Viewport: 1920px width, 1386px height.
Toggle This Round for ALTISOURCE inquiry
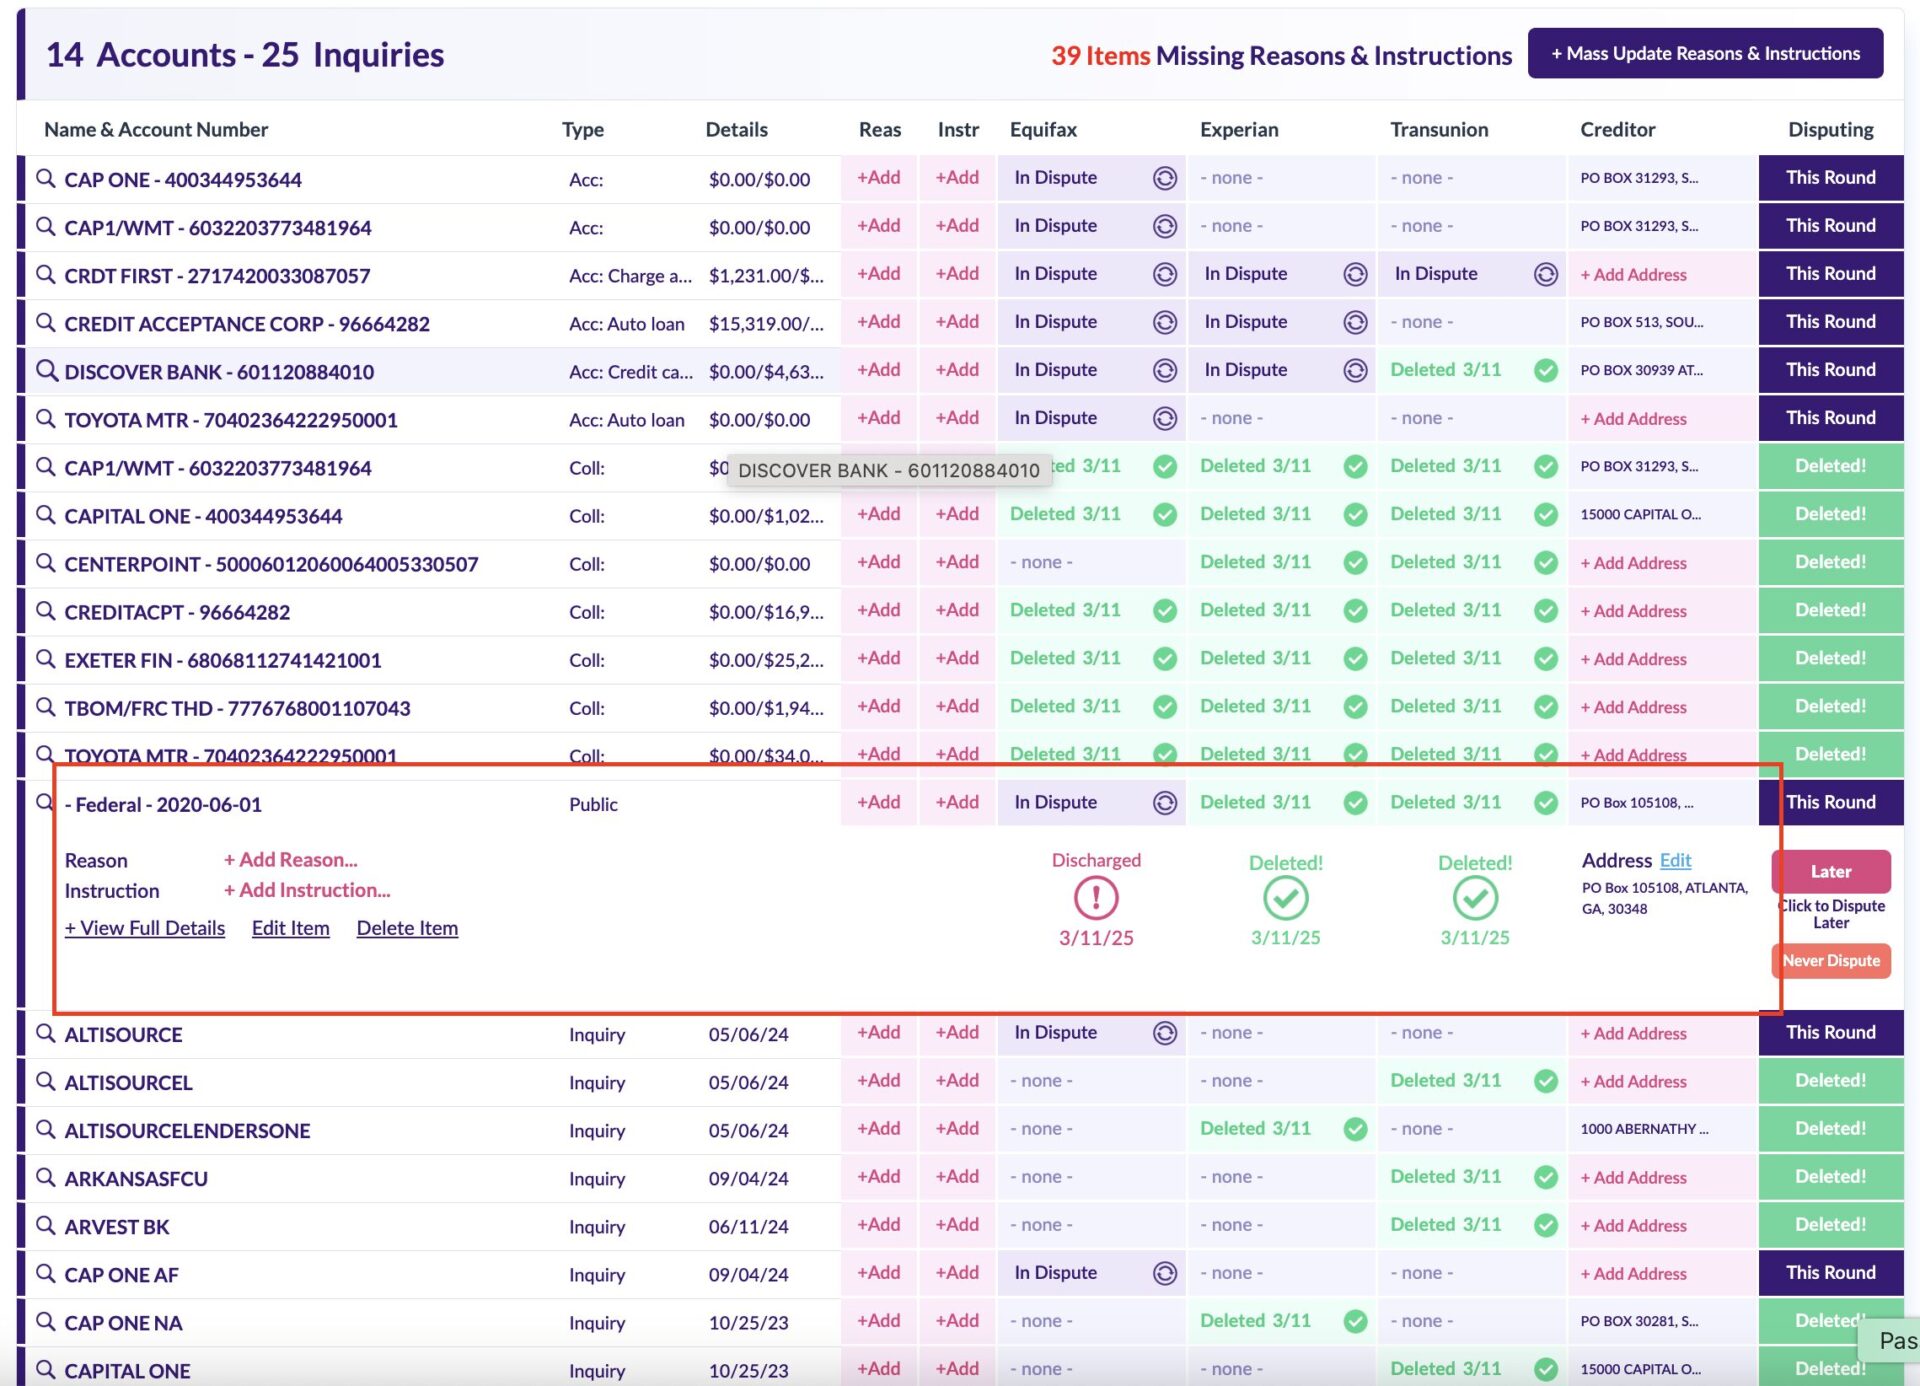(x=1830, y=1032)
